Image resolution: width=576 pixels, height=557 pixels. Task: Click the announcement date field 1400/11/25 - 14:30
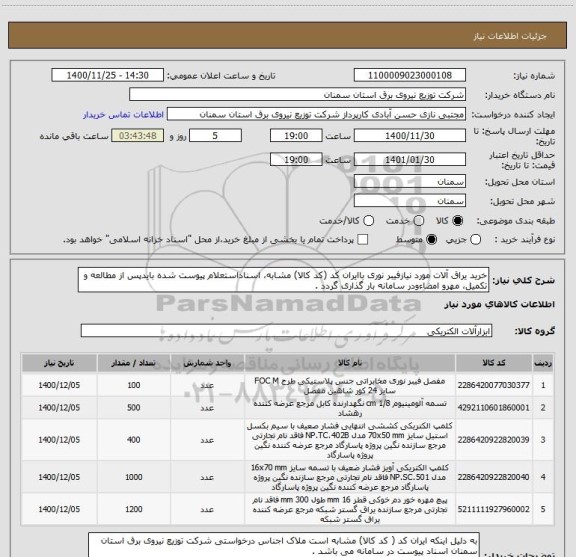(108, 75)
